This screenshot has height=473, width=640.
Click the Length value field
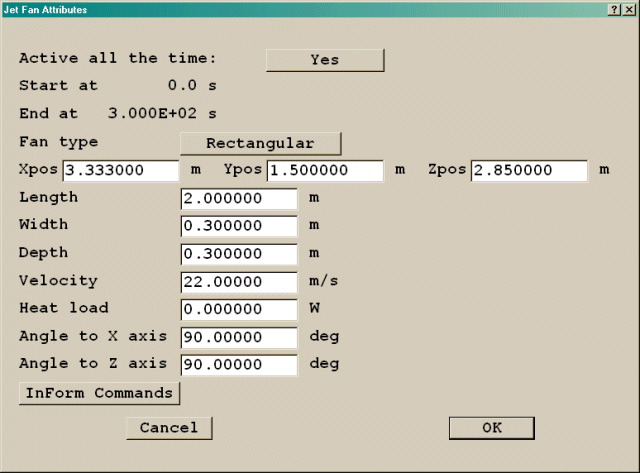click(x=239, y=199)
